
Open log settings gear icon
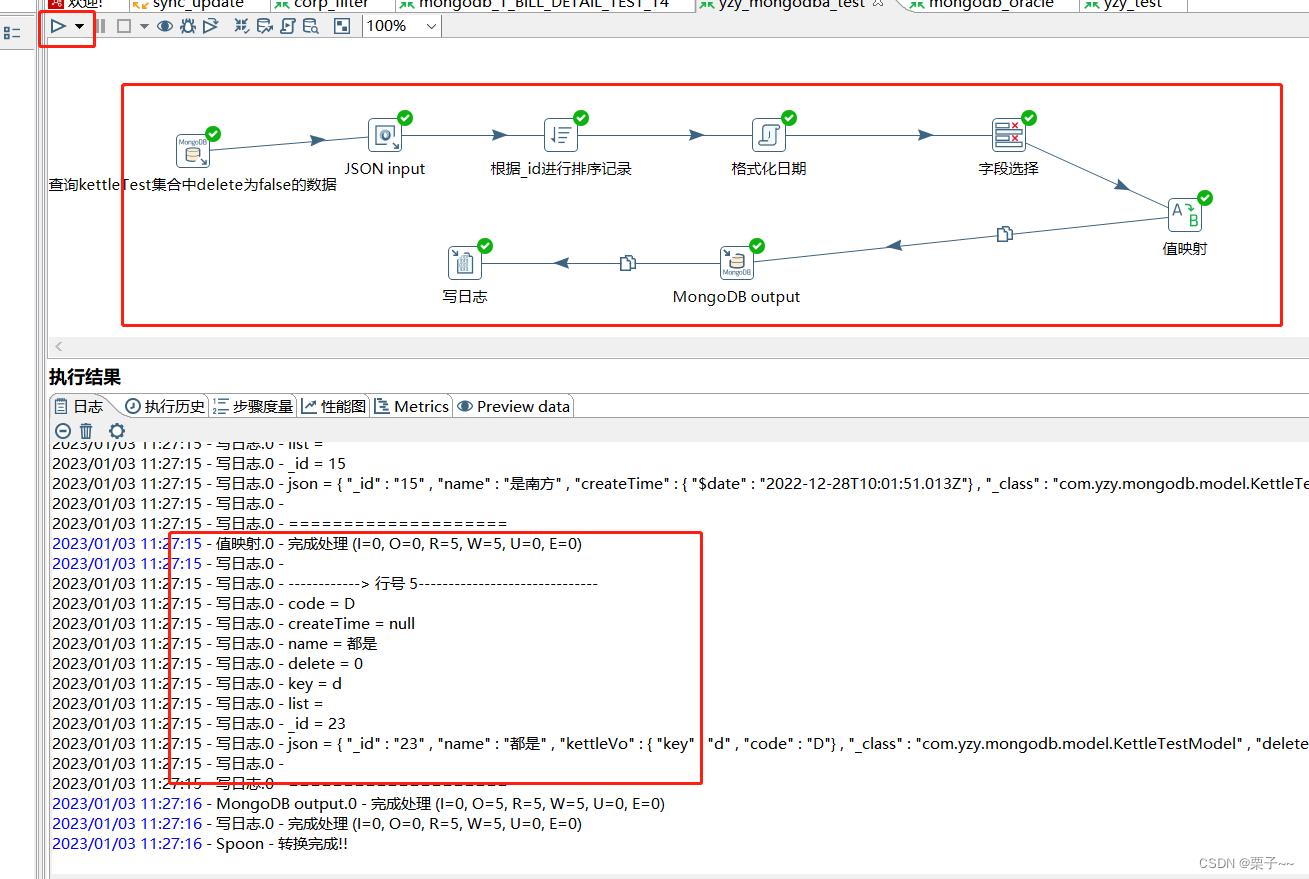point(117,431)
